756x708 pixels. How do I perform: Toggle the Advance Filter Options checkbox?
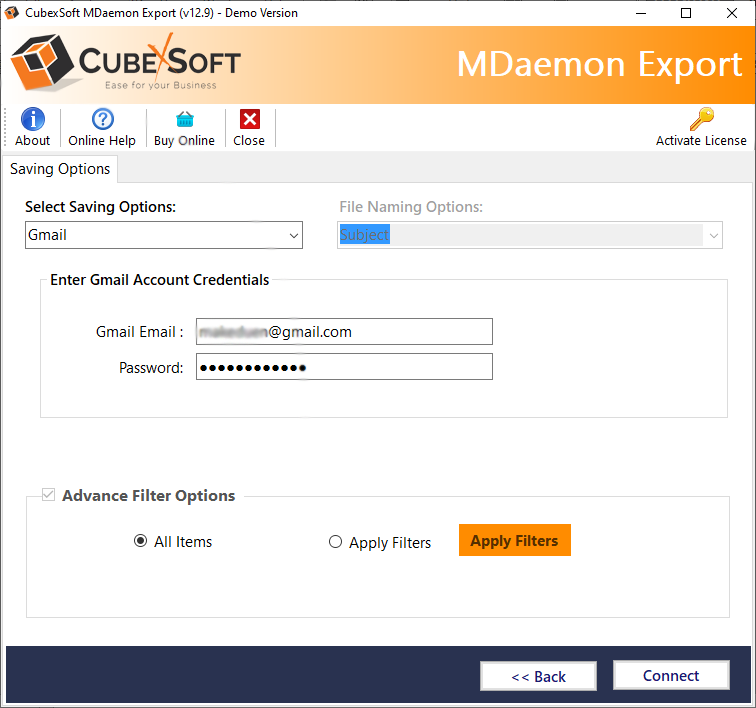click(x=48, y=495)
